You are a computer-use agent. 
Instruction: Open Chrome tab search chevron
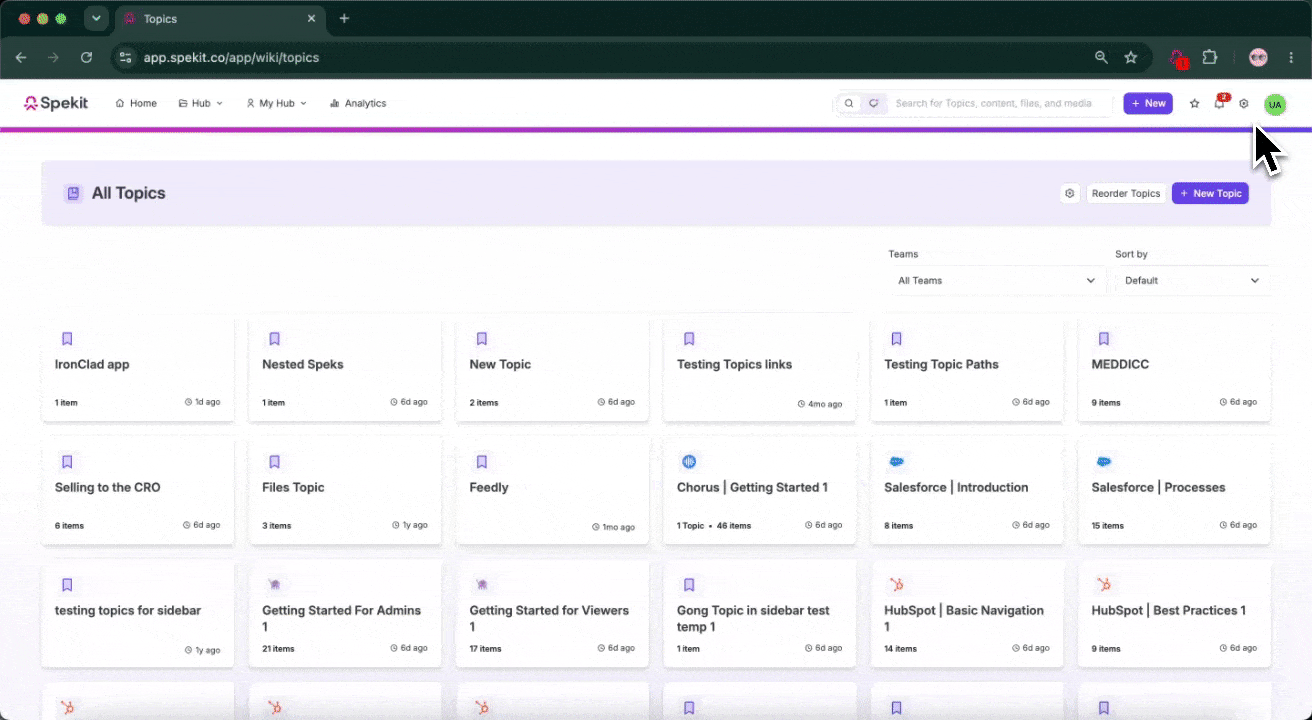(x=96, y=18)
